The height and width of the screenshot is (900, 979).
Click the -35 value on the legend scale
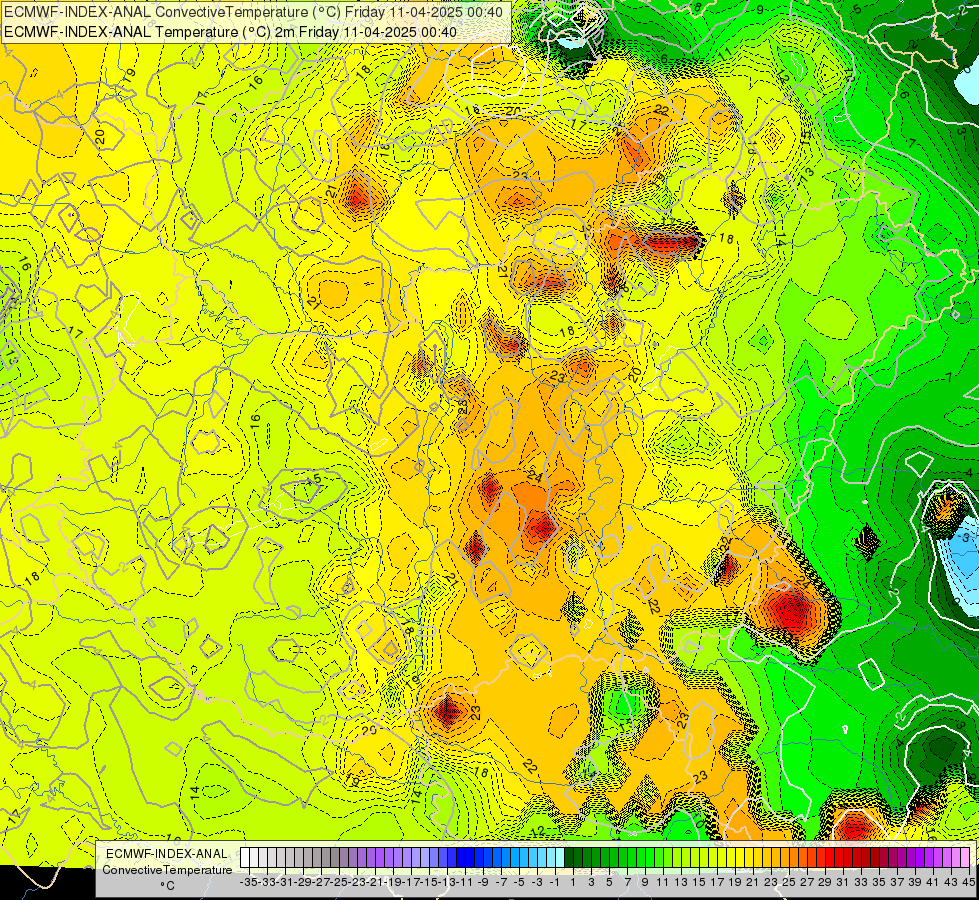249,882
